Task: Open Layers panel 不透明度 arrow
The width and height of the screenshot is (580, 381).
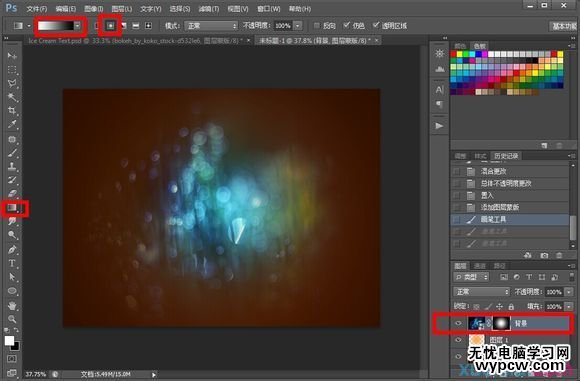Action: click(569, 292)
